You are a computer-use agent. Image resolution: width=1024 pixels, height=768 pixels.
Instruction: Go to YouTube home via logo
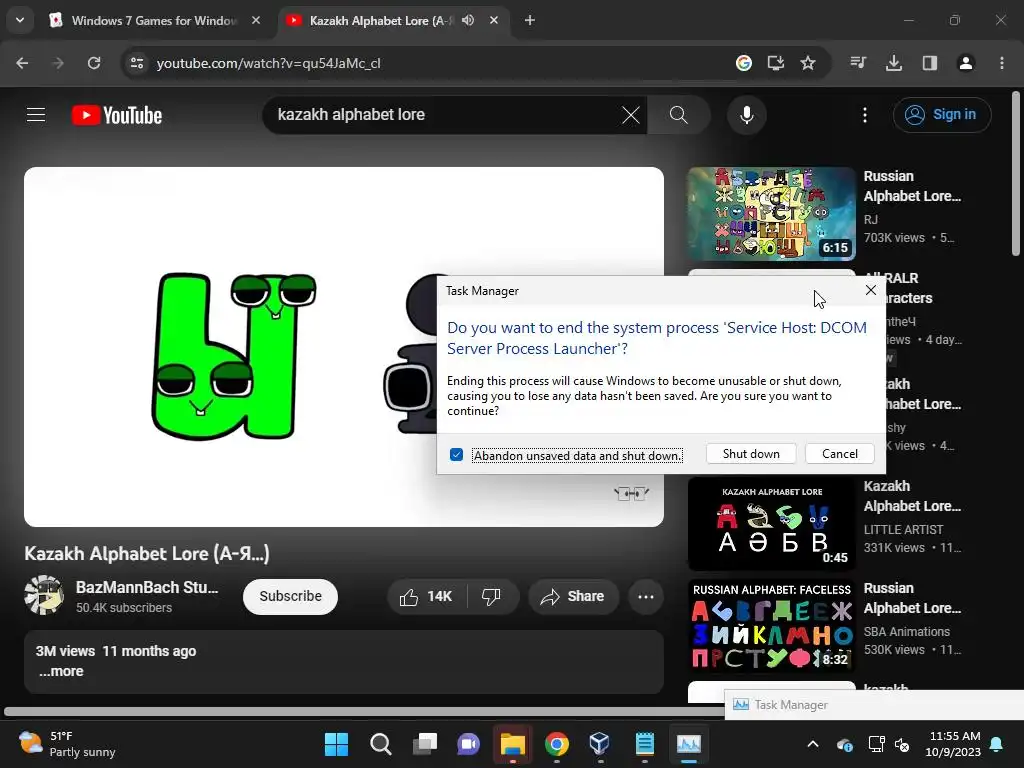(117, 116)
